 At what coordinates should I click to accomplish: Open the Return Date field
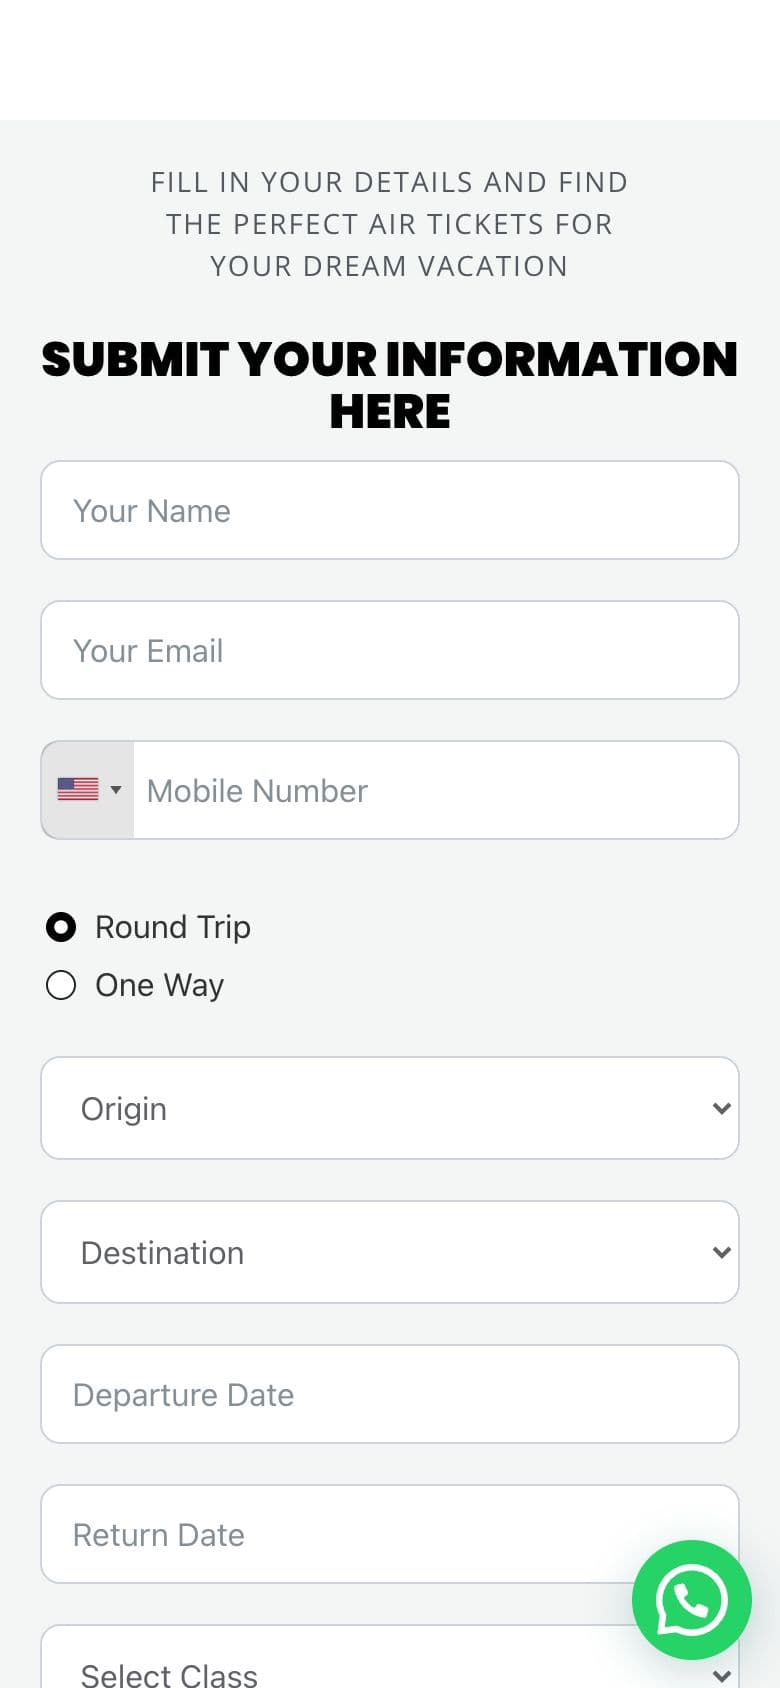point(390,1534)
